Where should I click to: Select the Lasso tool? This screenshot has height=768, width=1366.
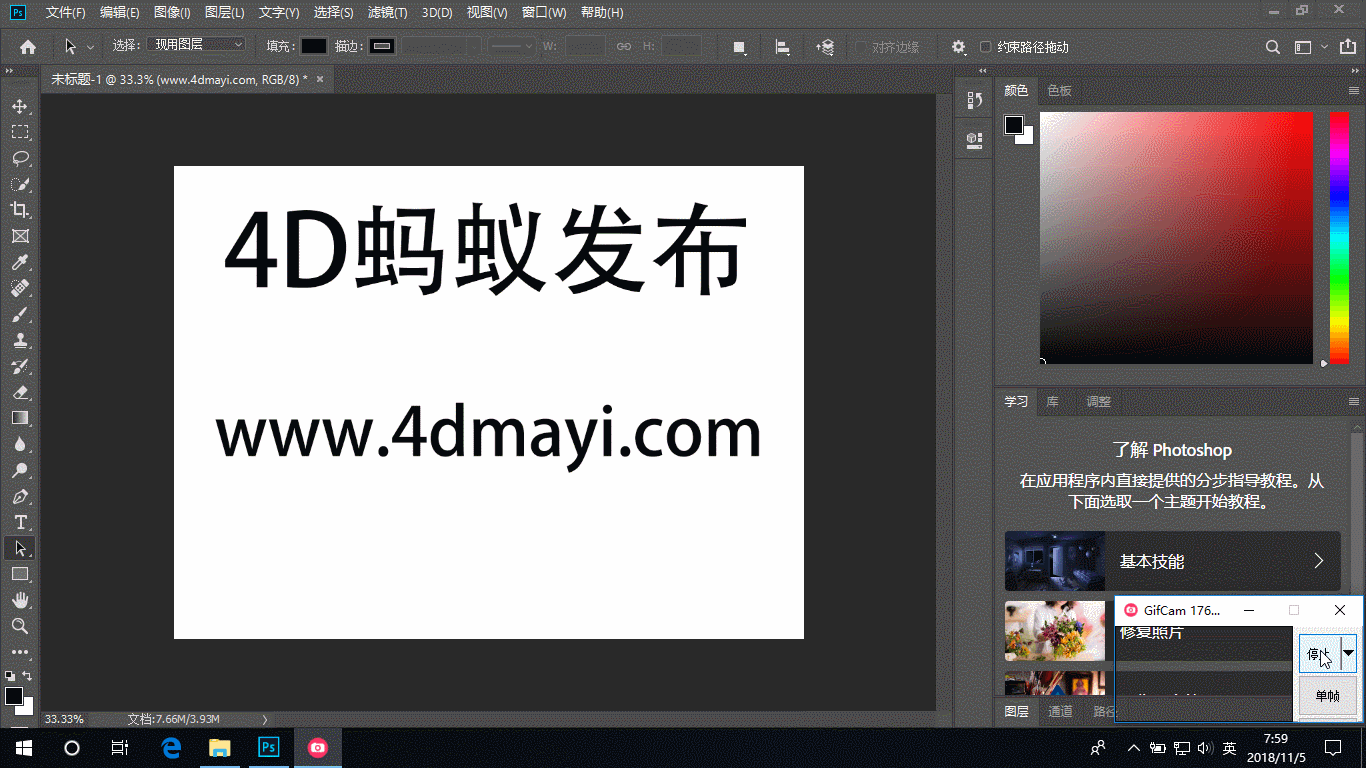[20, 158]
